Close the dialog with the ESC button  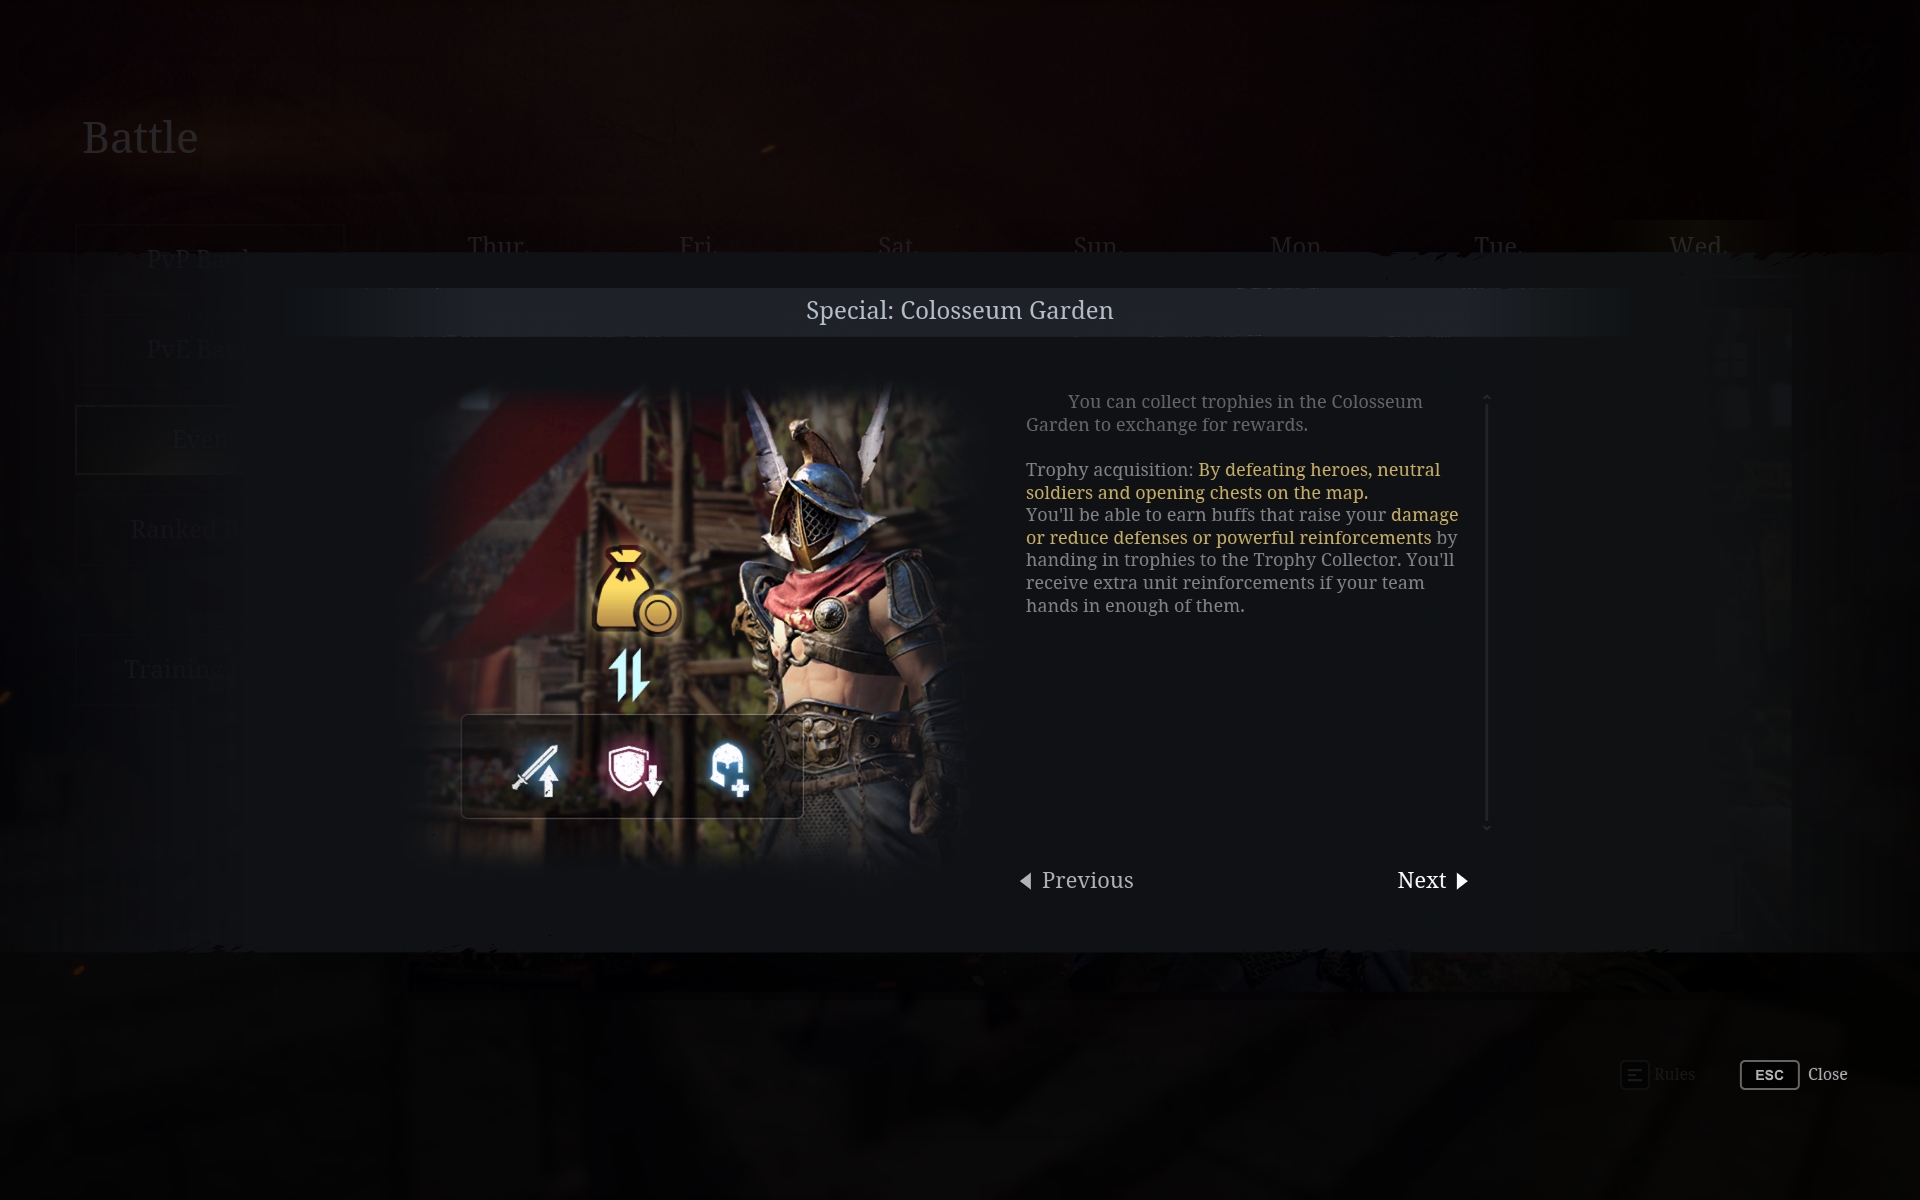pos(1769,1075)
